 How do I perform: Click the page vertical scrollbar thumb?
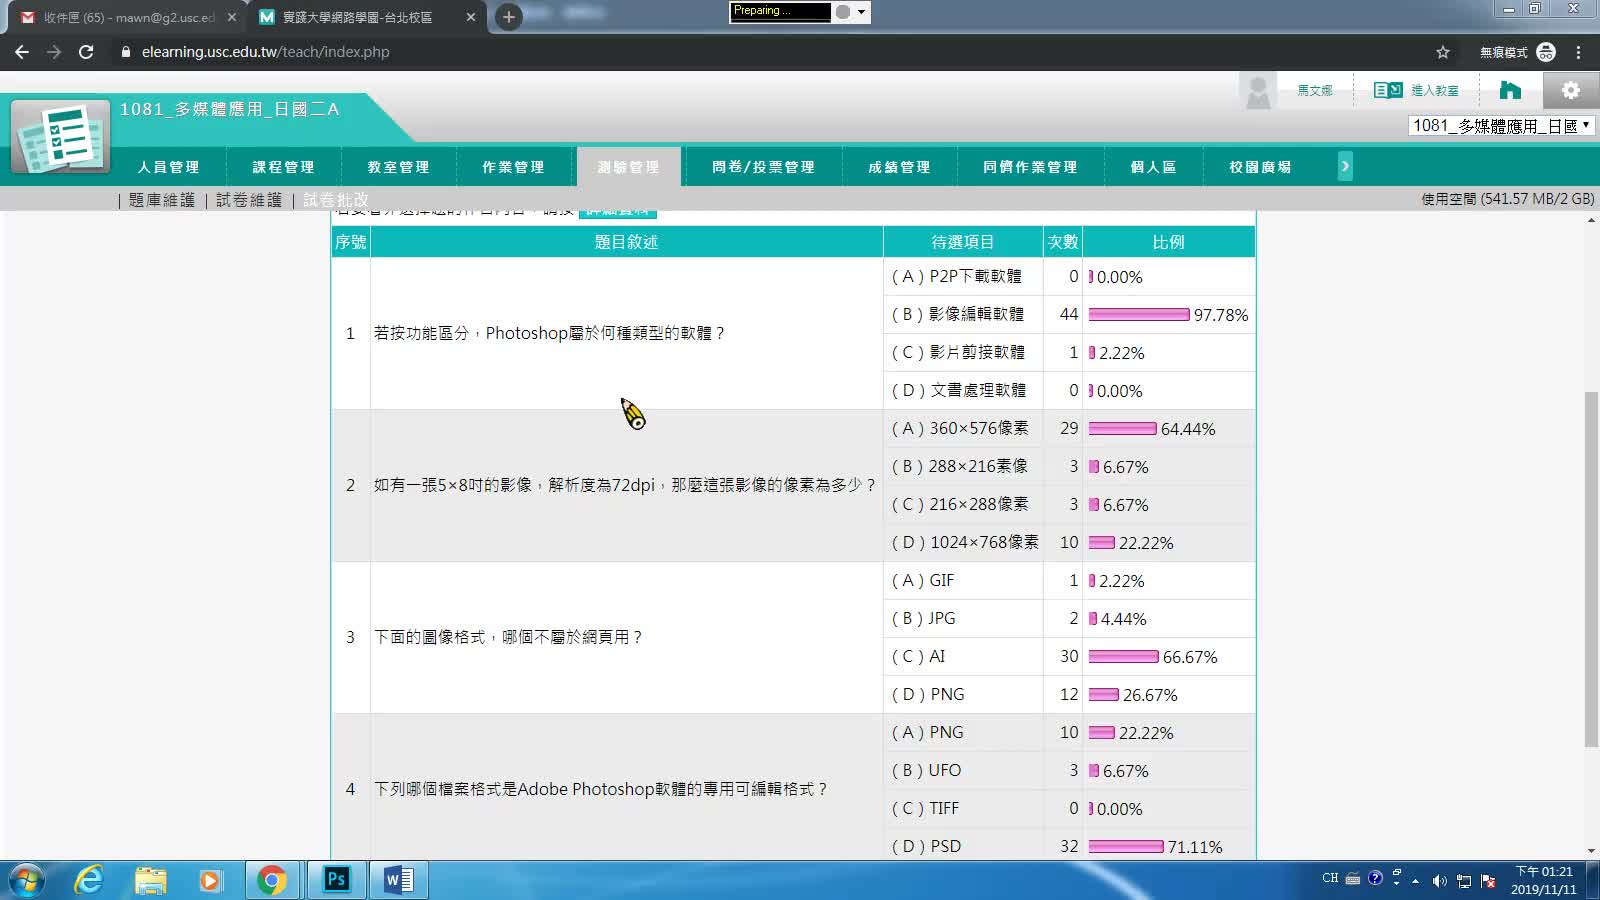click(x=1591, y=570)
